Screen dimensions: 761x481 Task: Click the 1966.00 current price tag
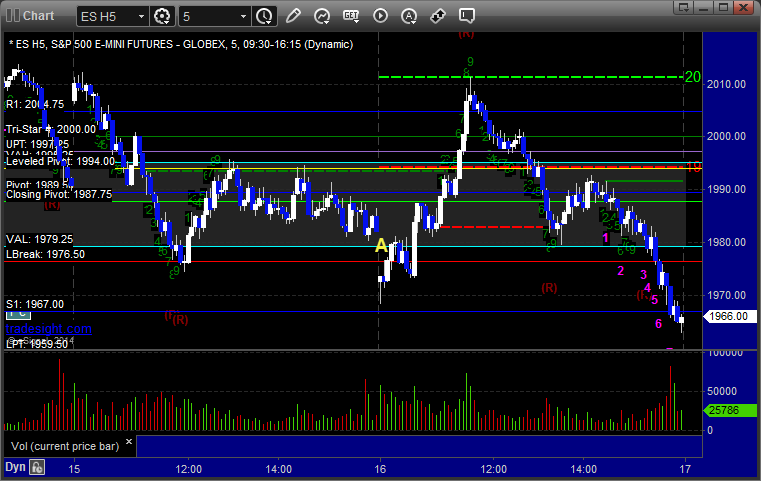(x=729, y=316)
